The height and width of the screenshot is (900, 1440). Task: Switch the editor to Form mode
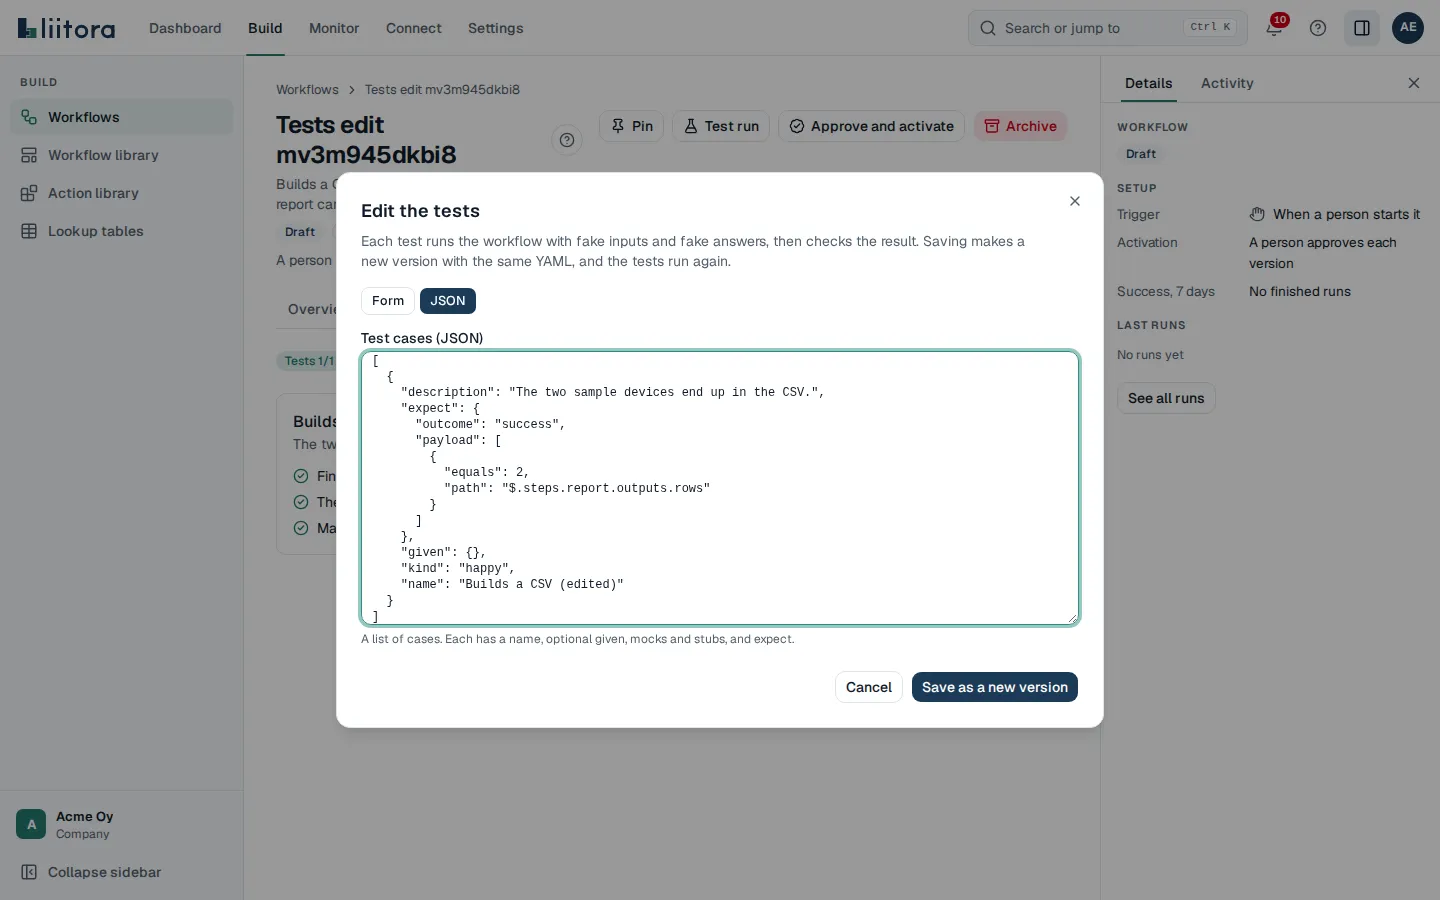click(388, 301)
